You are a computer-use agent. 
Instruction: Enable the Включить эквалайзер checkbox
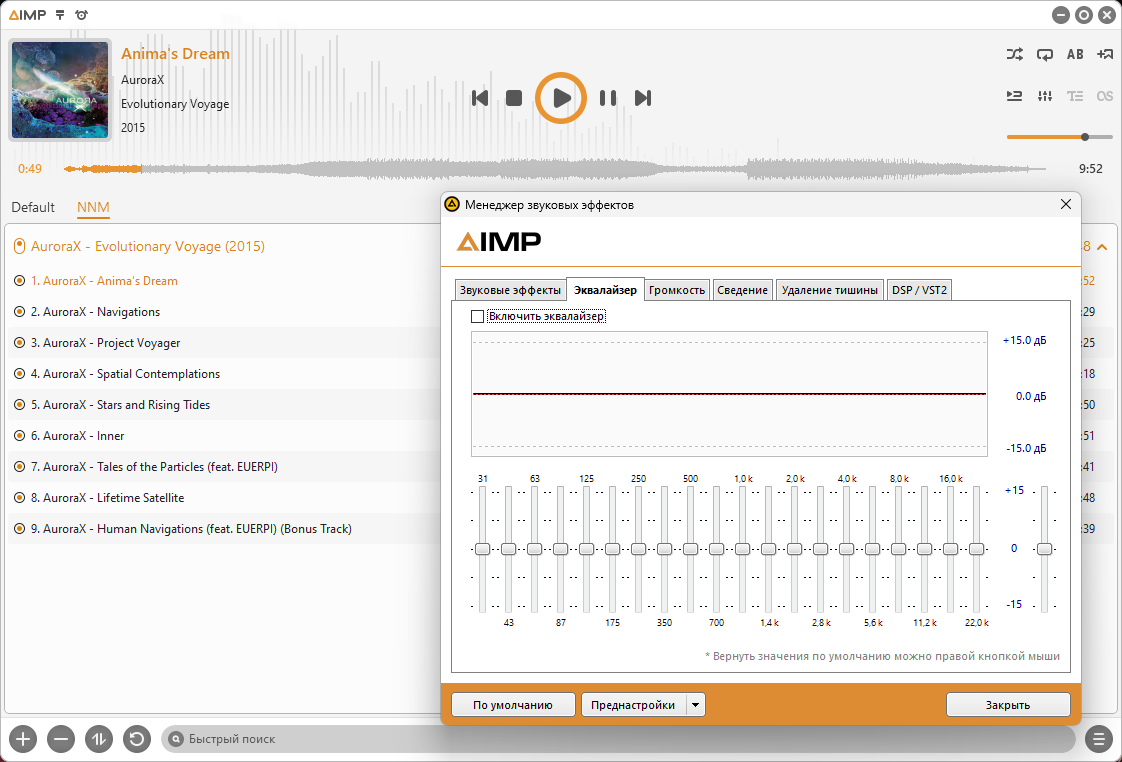pyautogui.click(x=477, y=316)
